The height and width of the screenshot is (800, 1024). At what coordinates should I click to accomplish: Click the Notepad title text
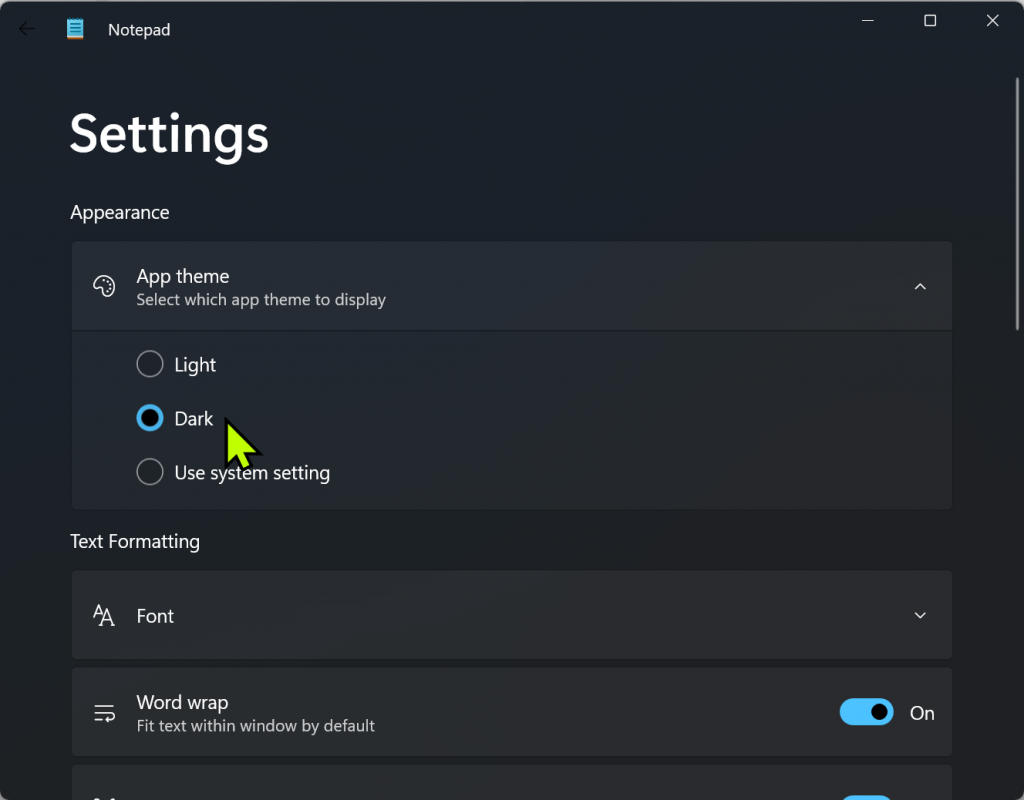click(x=139, y=30)
